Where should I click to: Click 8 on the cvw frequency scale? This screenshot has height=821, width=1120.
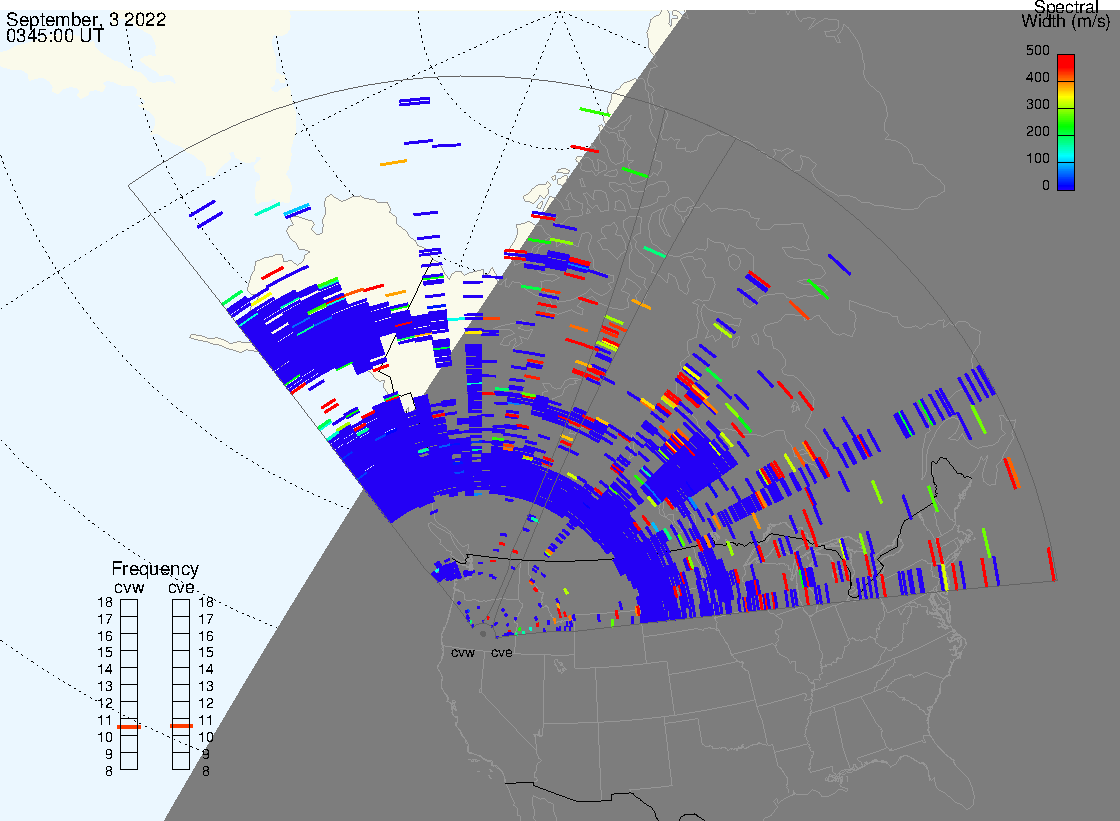point(109,771)
